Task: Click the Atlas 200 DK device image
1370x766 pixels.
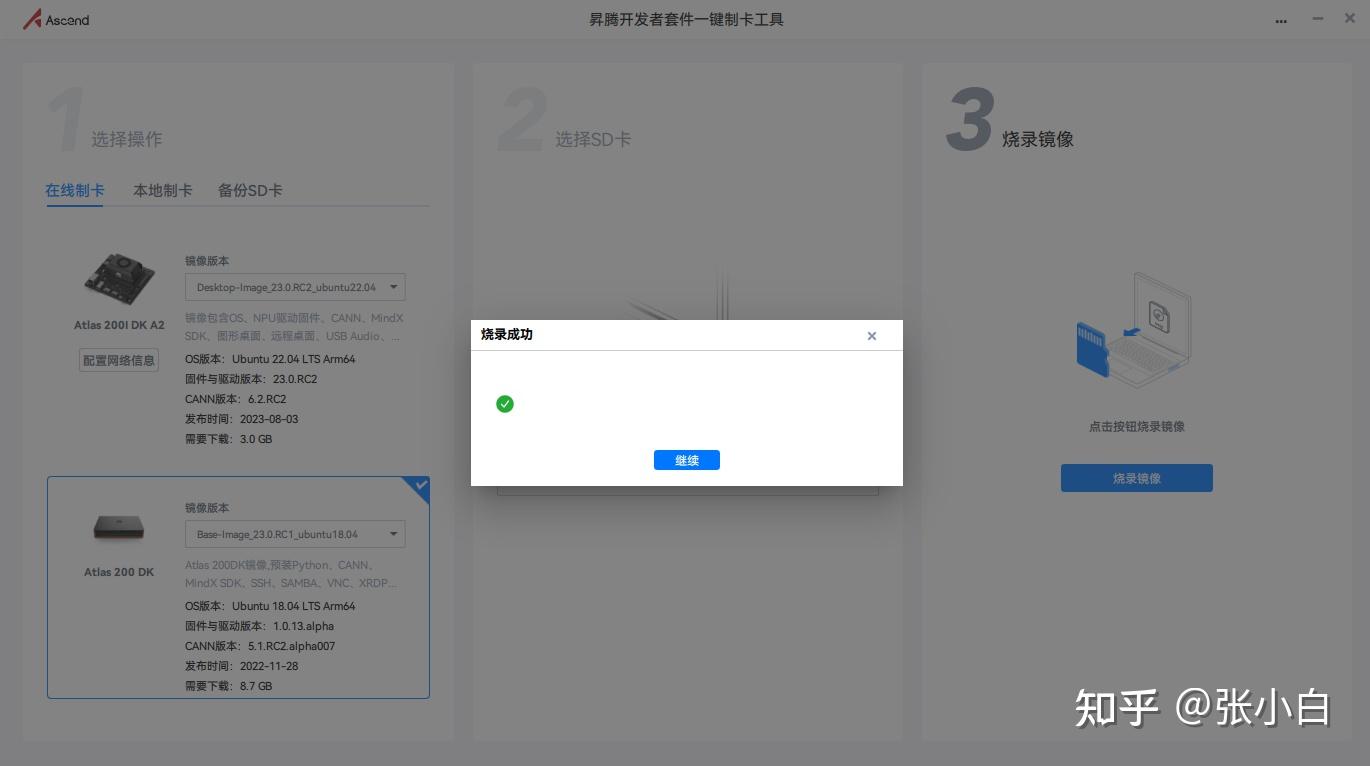Action: pos(118,527)
